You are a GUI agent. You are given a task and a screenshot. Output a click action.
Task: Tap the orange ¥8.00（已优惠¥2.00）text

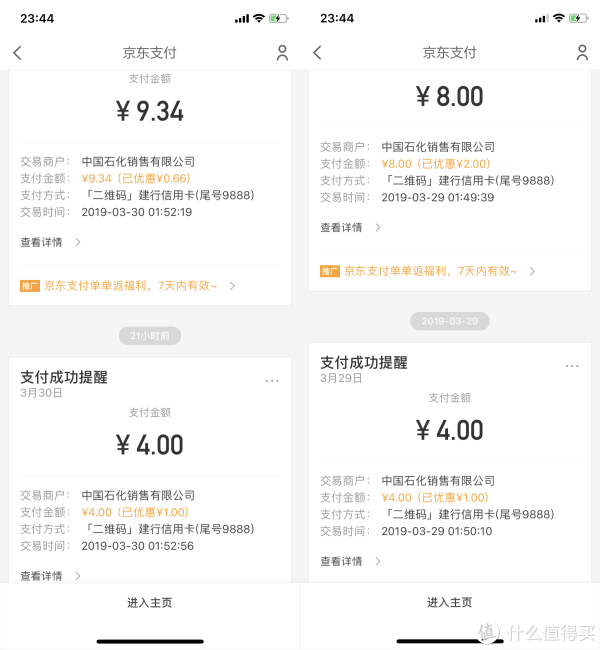point(436,164)
